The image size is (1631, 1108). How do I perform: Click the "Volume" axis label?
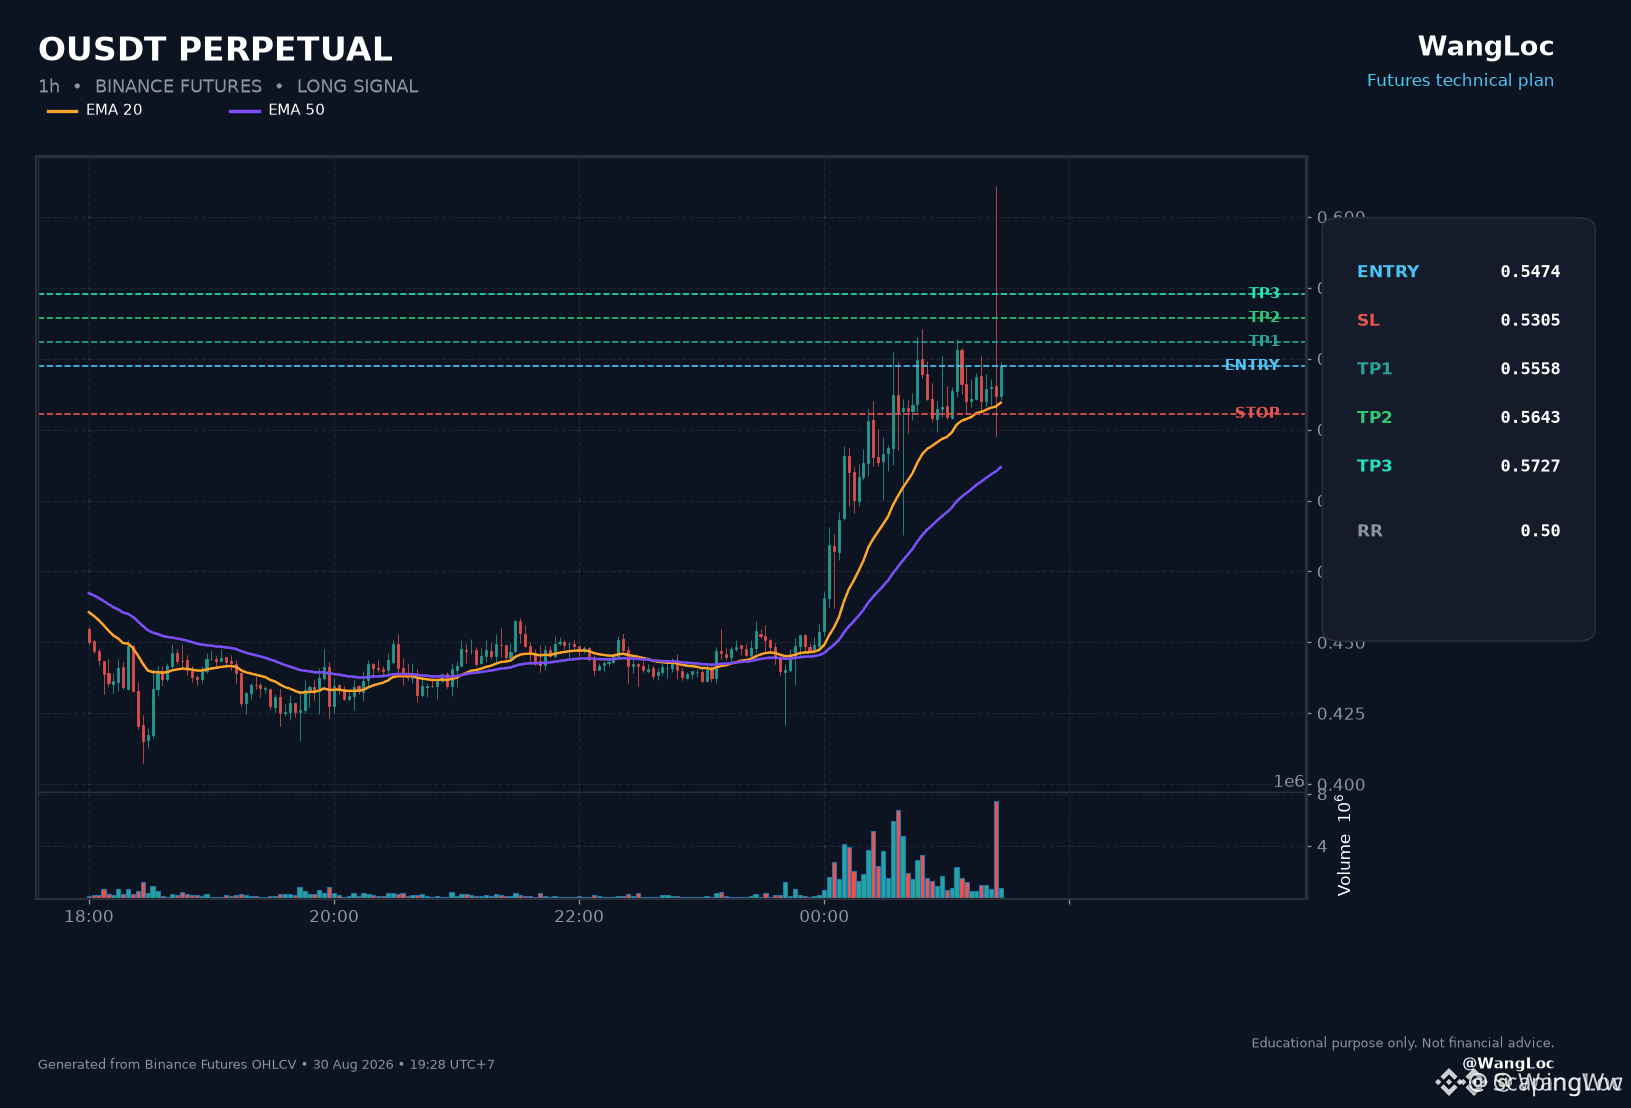click(x=1344, y=865)
